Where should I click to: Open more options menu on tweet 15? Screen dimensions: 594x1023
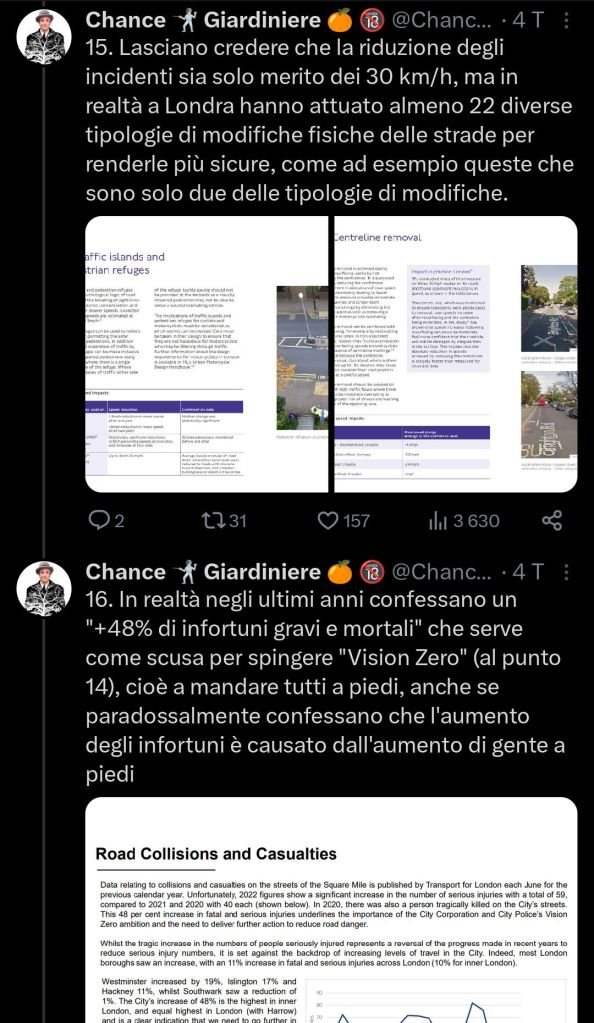pyautogui.click(x=566, y=20)
